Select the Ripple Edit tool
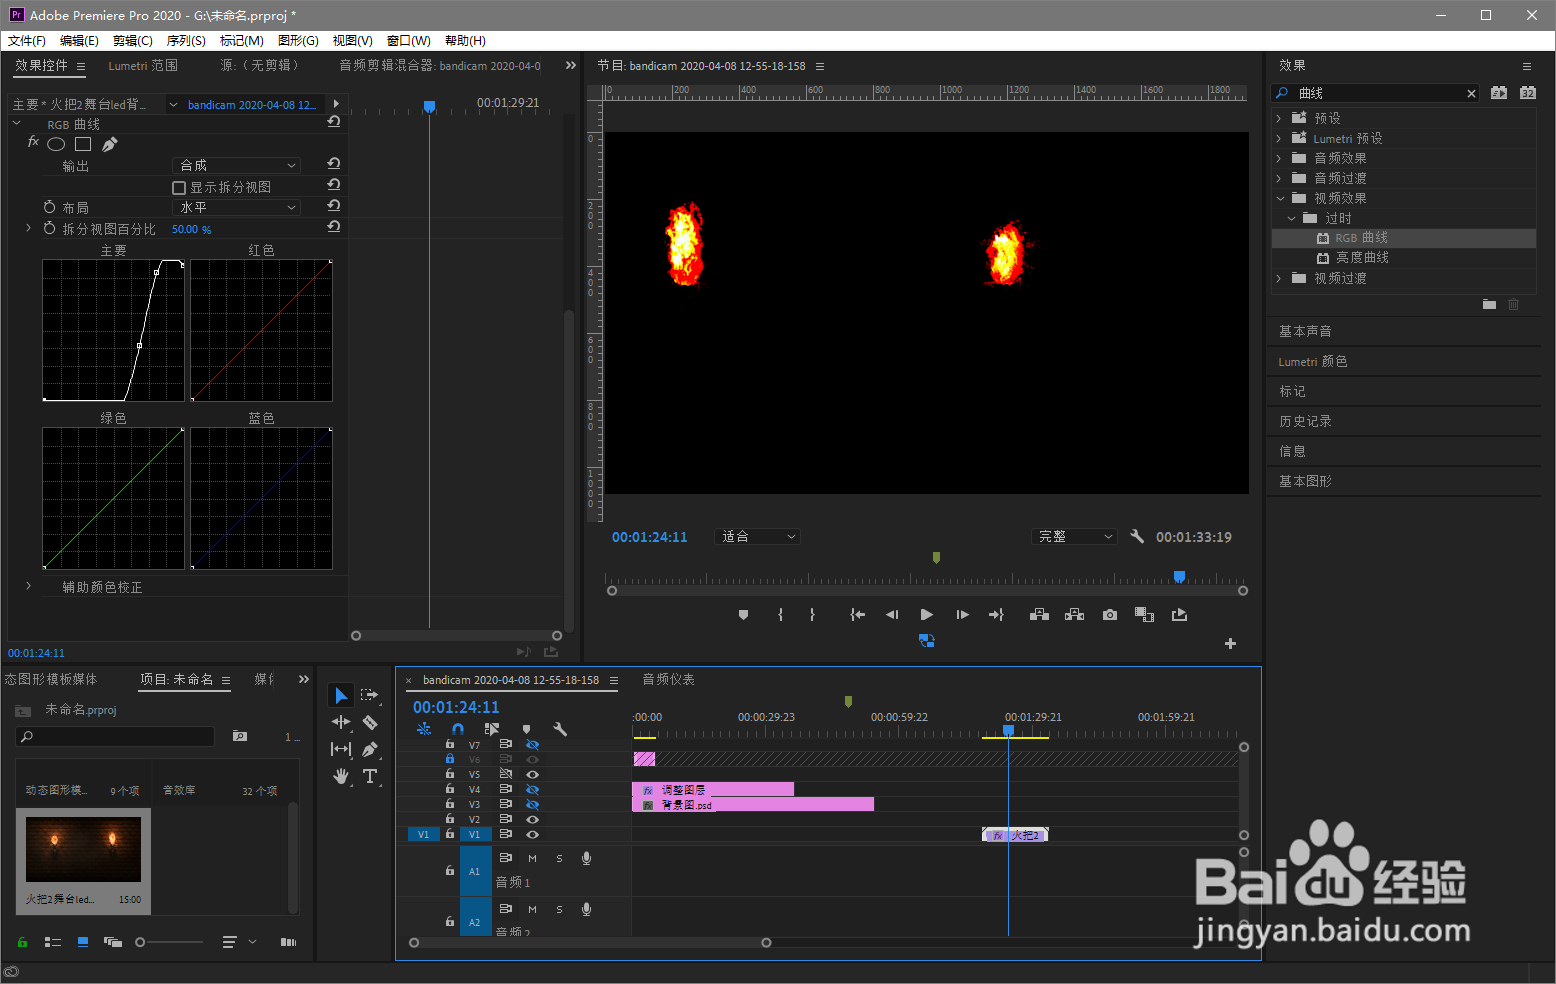 point(341,722)
